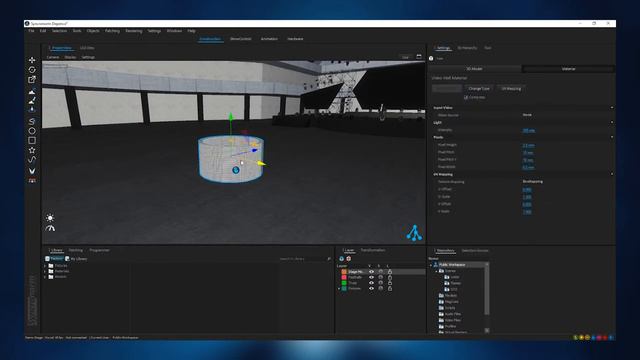Collapse the Input Video section arrow
This screenshot has height=360, width=640.
(612, 108)
